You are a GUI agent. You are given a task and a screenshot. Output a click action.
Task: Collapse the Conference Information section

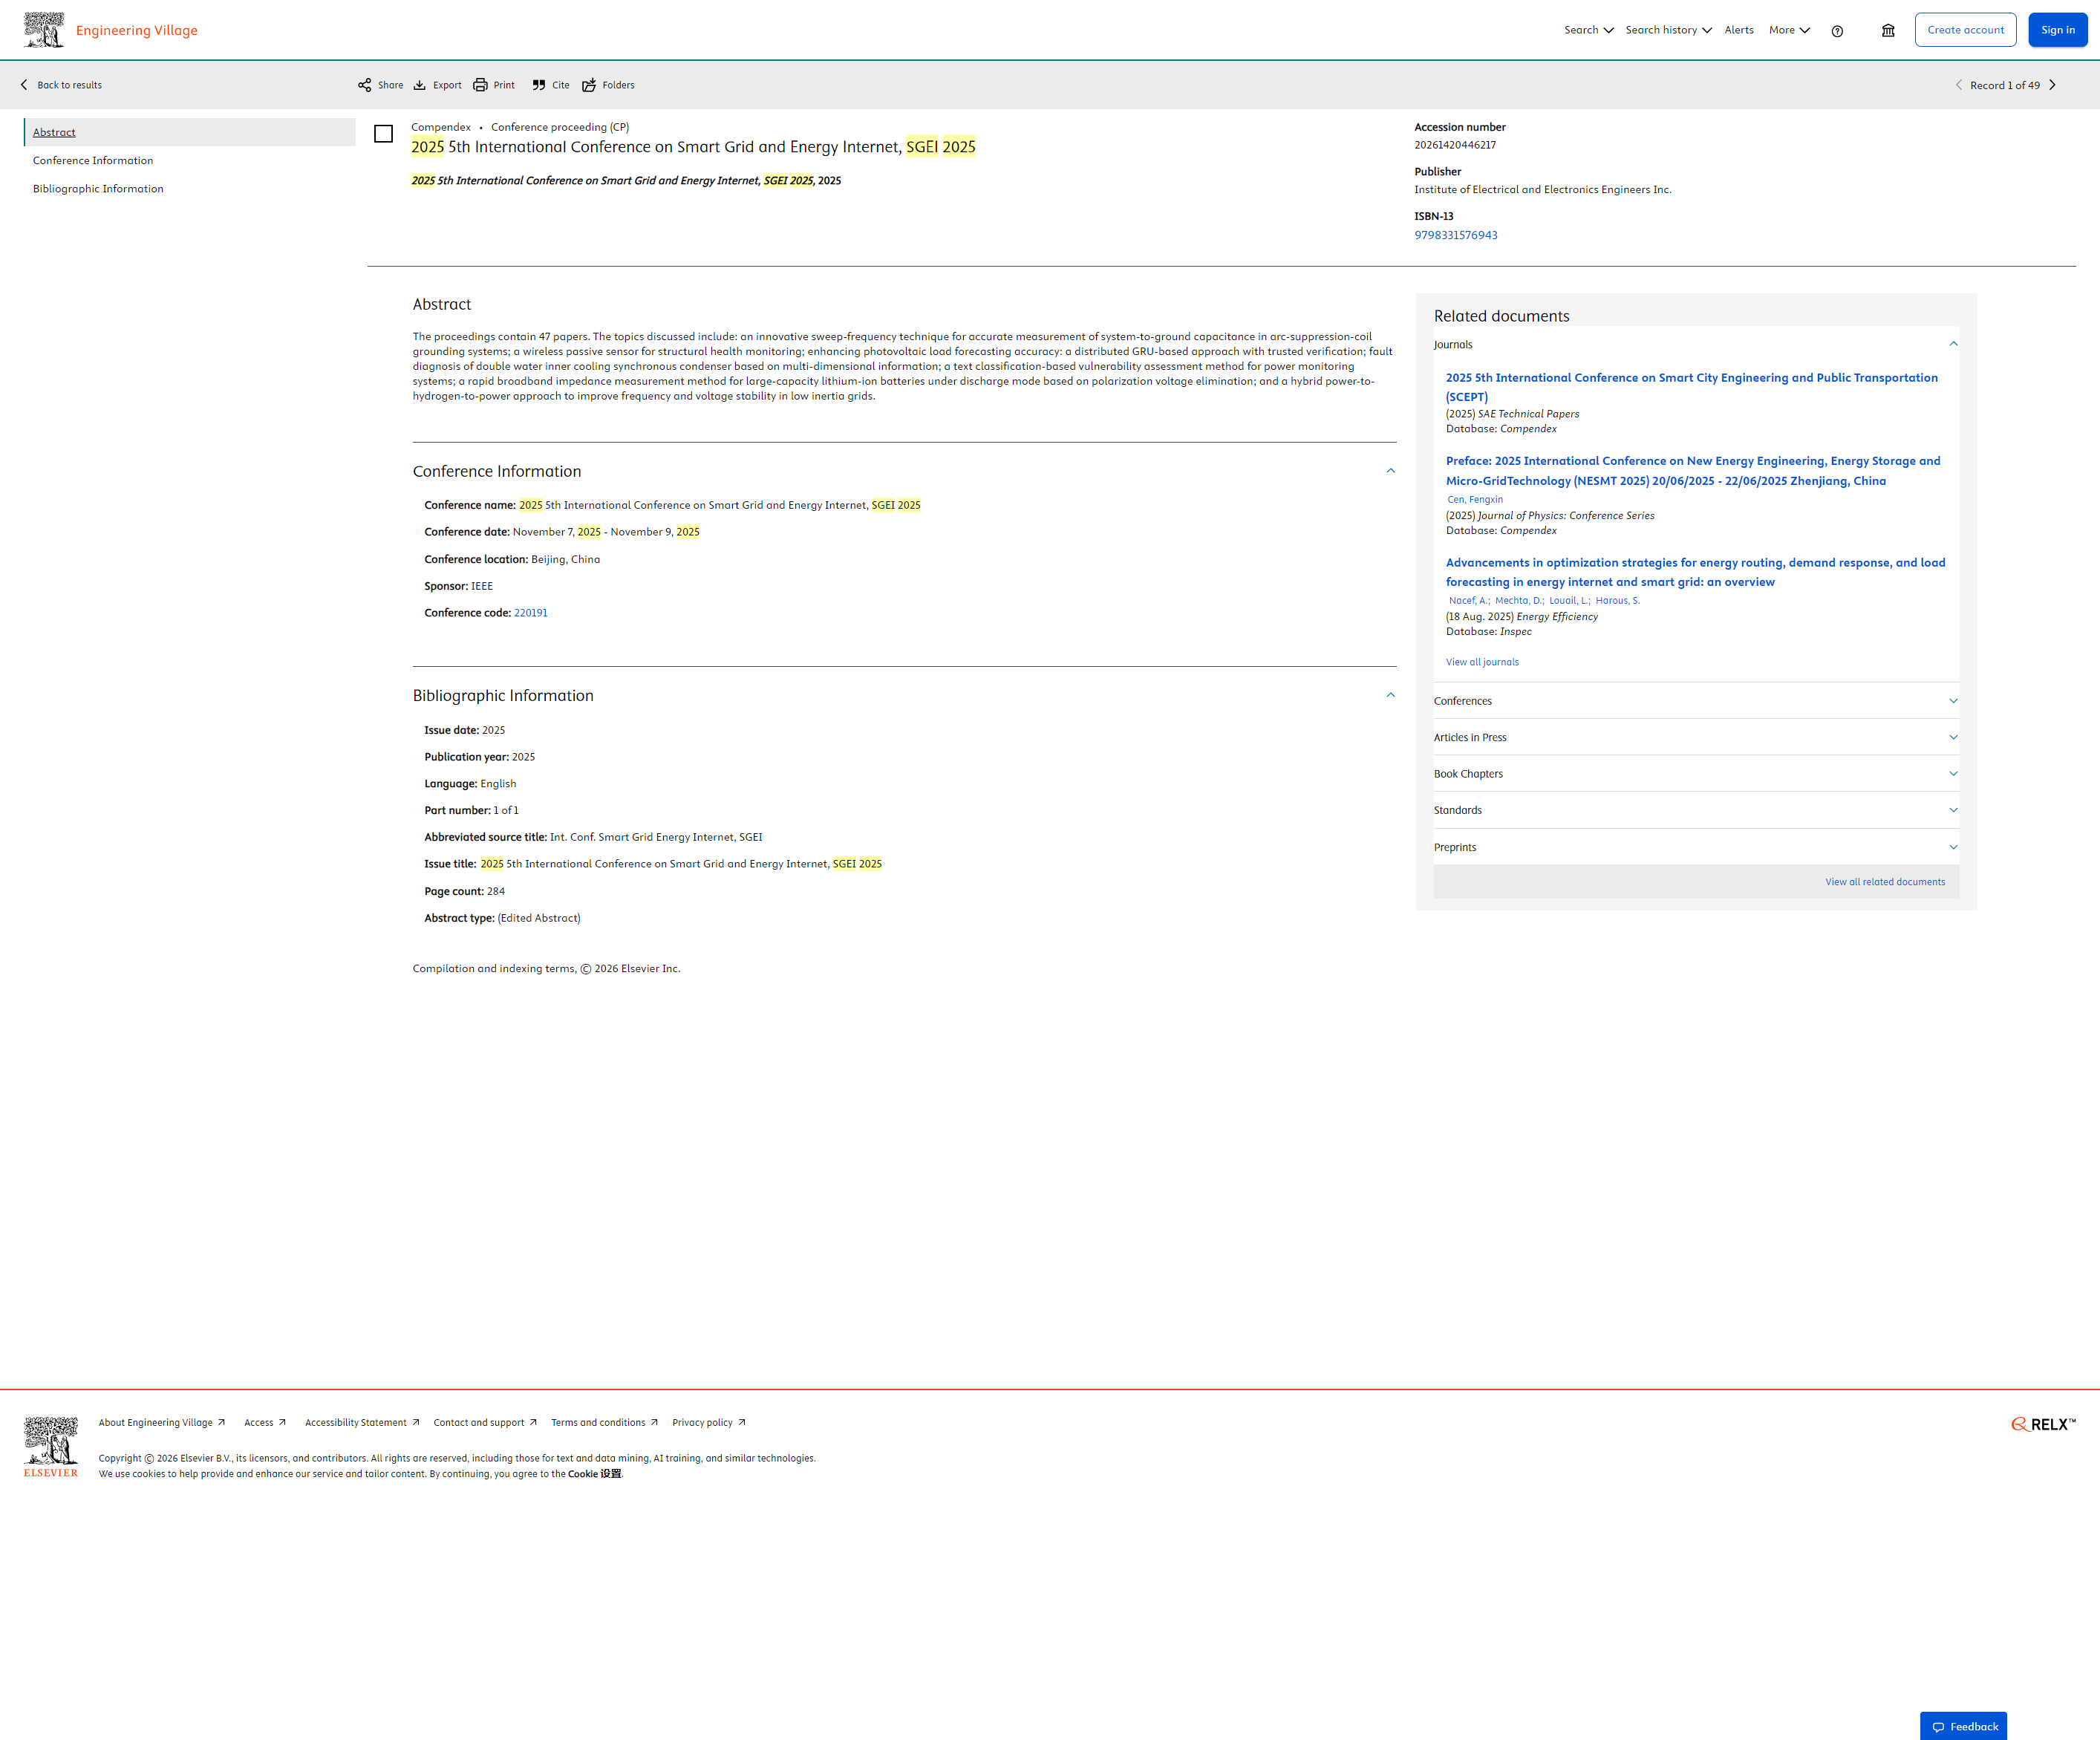click(x=1390, y=471)
